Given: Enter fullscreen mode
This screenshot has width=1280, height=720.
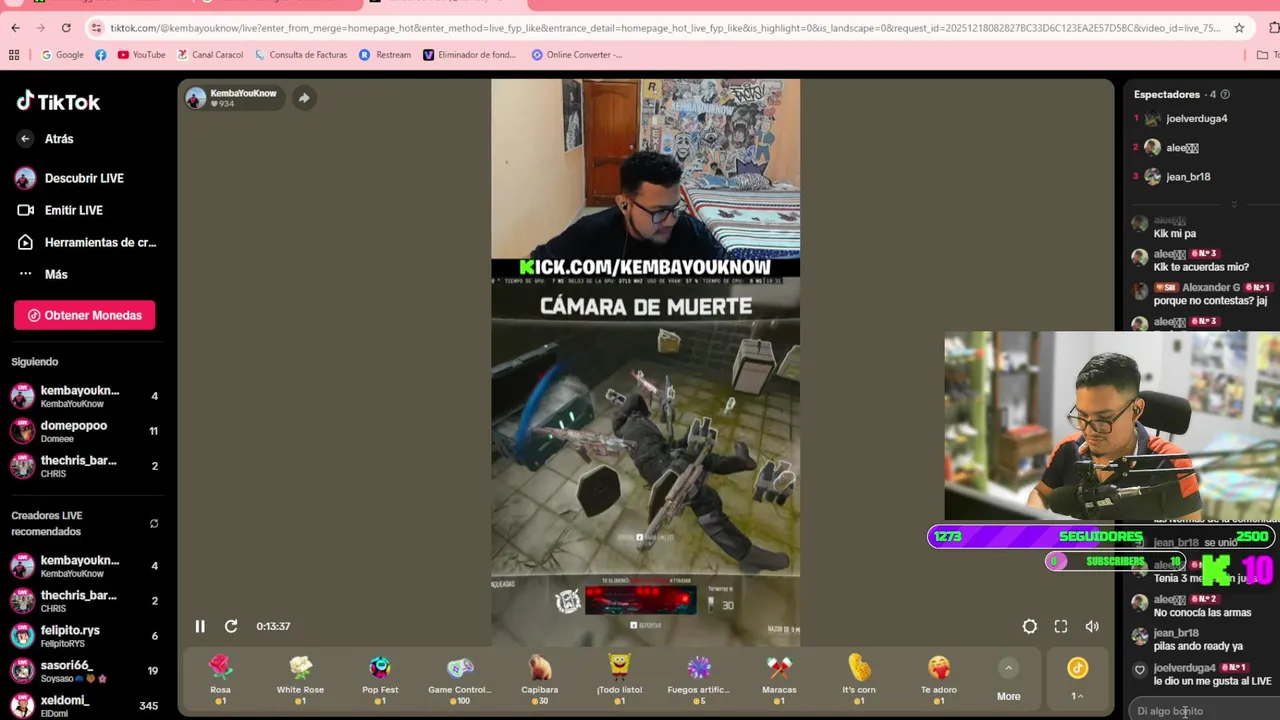Looking at the screenshot, I should (x=1061, y=626).
